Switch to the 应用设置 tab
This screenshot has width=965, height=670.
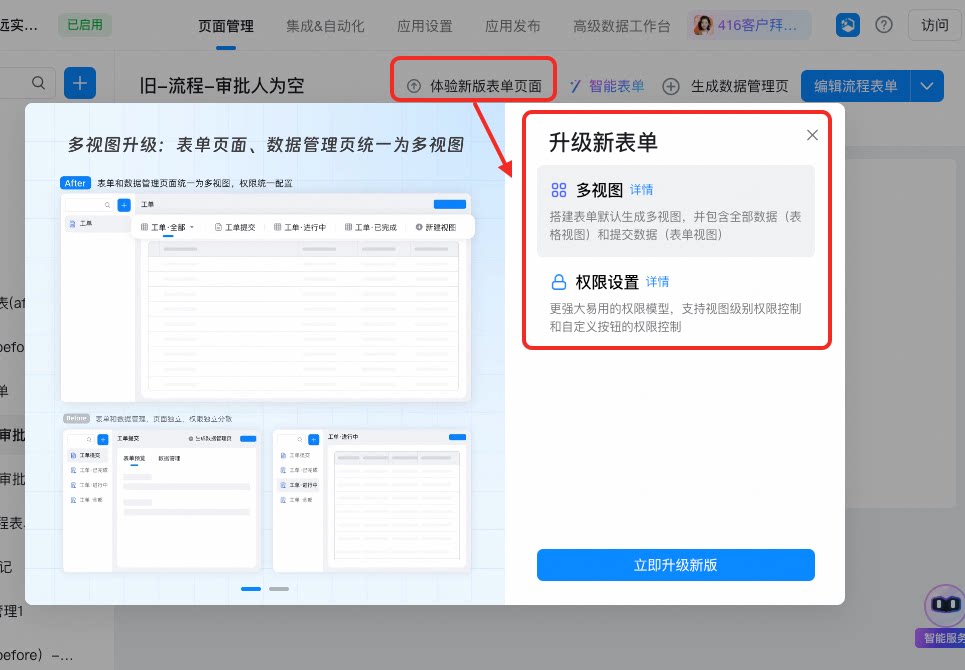(x=425, y=26)
